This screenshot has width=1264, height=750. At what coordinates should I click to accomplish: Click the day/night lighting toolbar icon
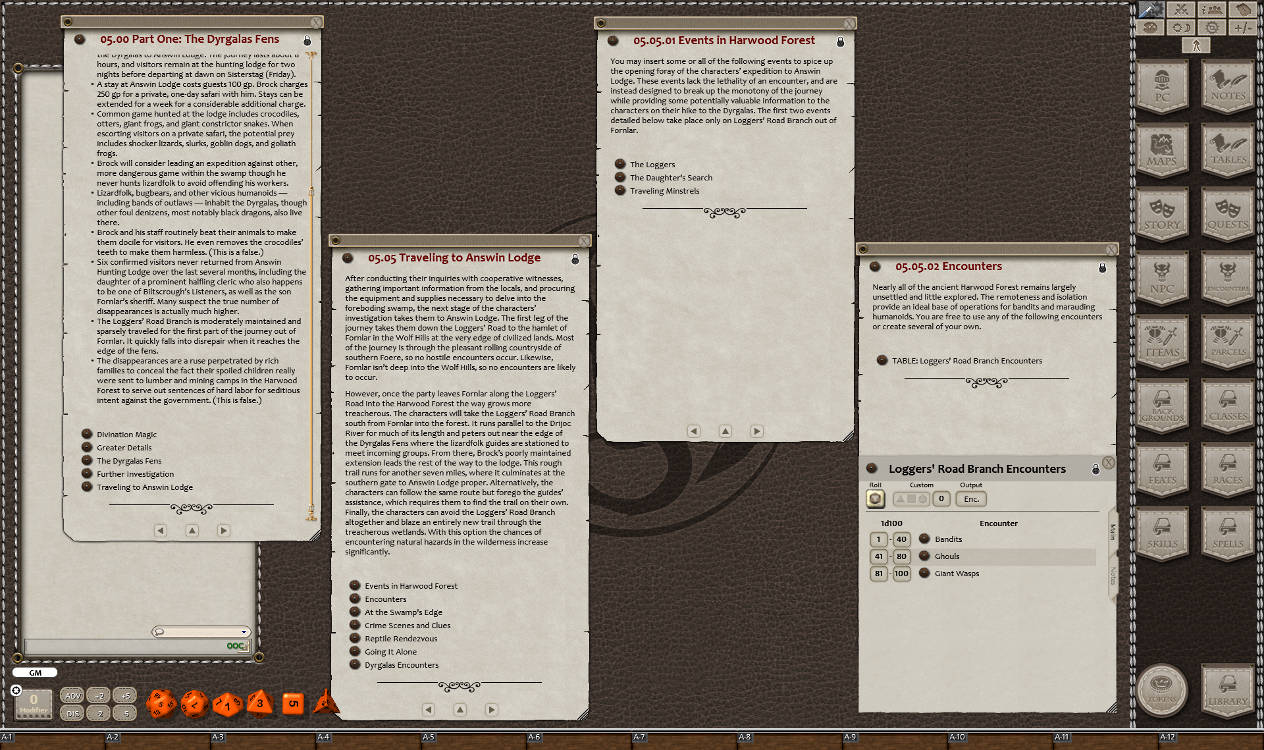1179,28
